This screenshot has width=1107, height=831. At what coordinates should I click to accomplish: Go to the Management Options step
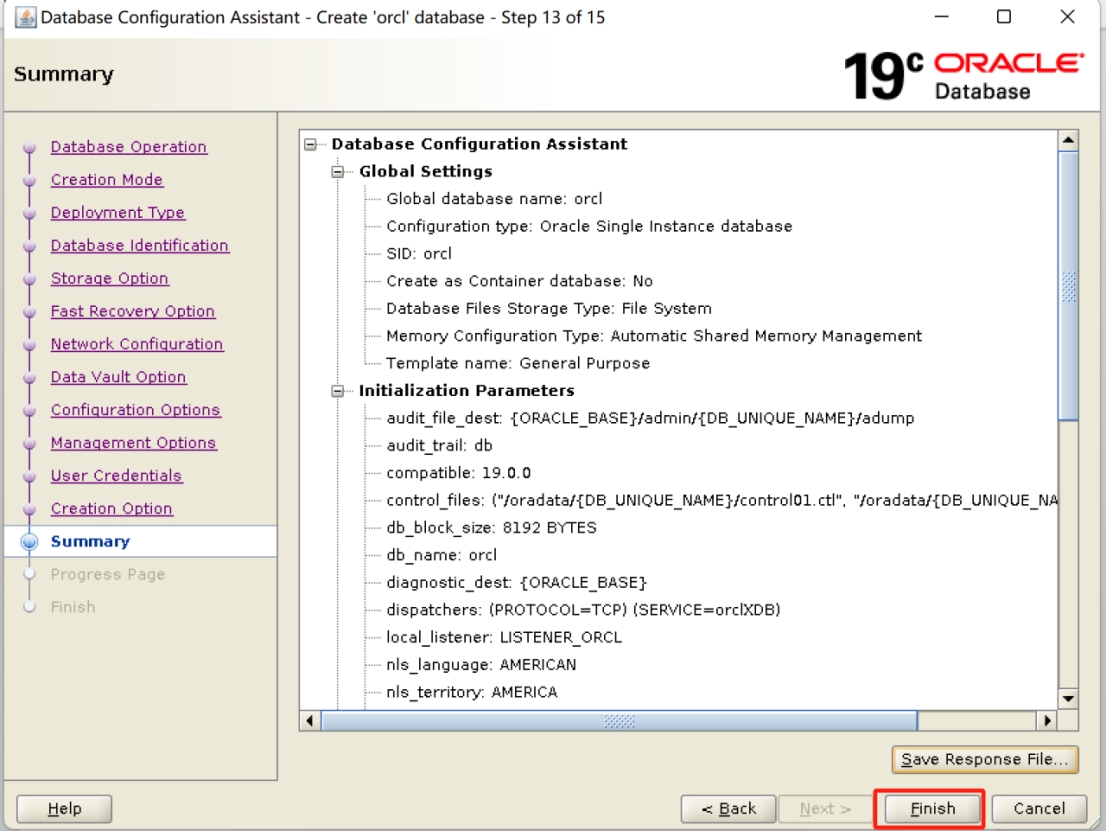coord(133,443)
